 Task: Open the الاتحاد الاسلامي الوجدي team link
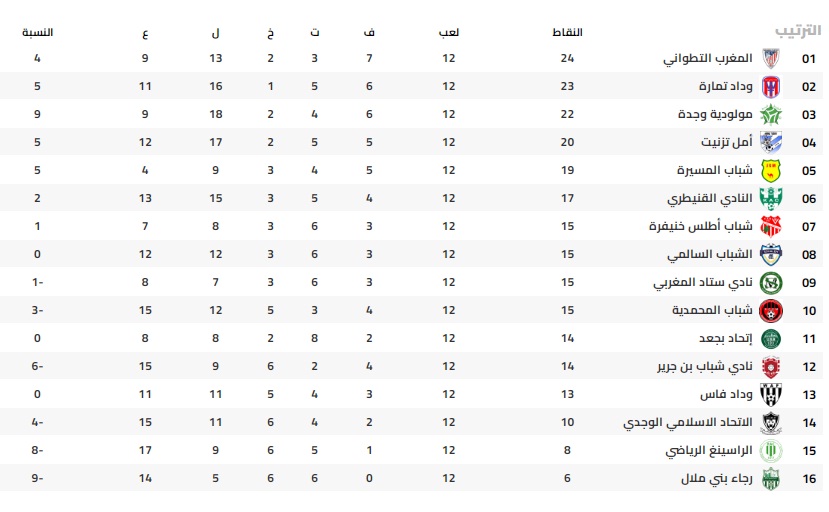point(685,423)
